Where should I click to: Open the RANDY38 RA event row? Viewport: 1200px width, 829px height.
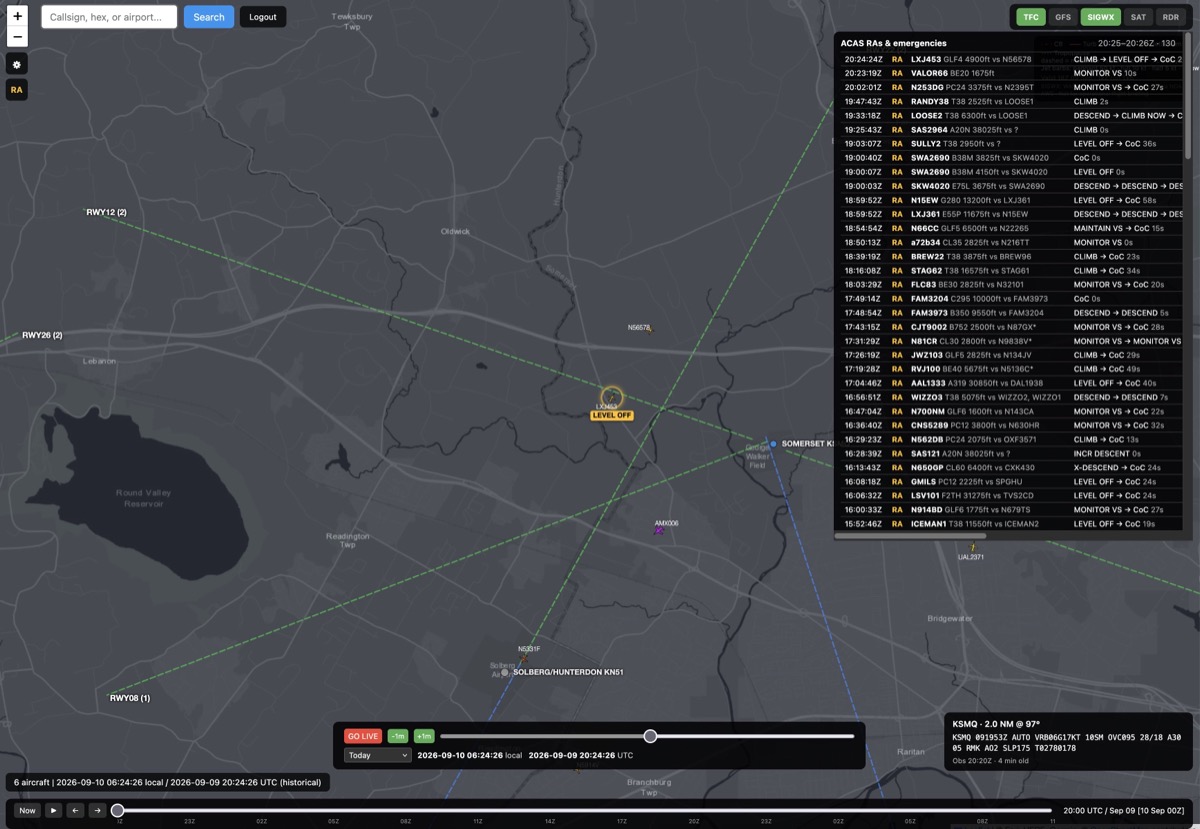tap(1010, 101)
